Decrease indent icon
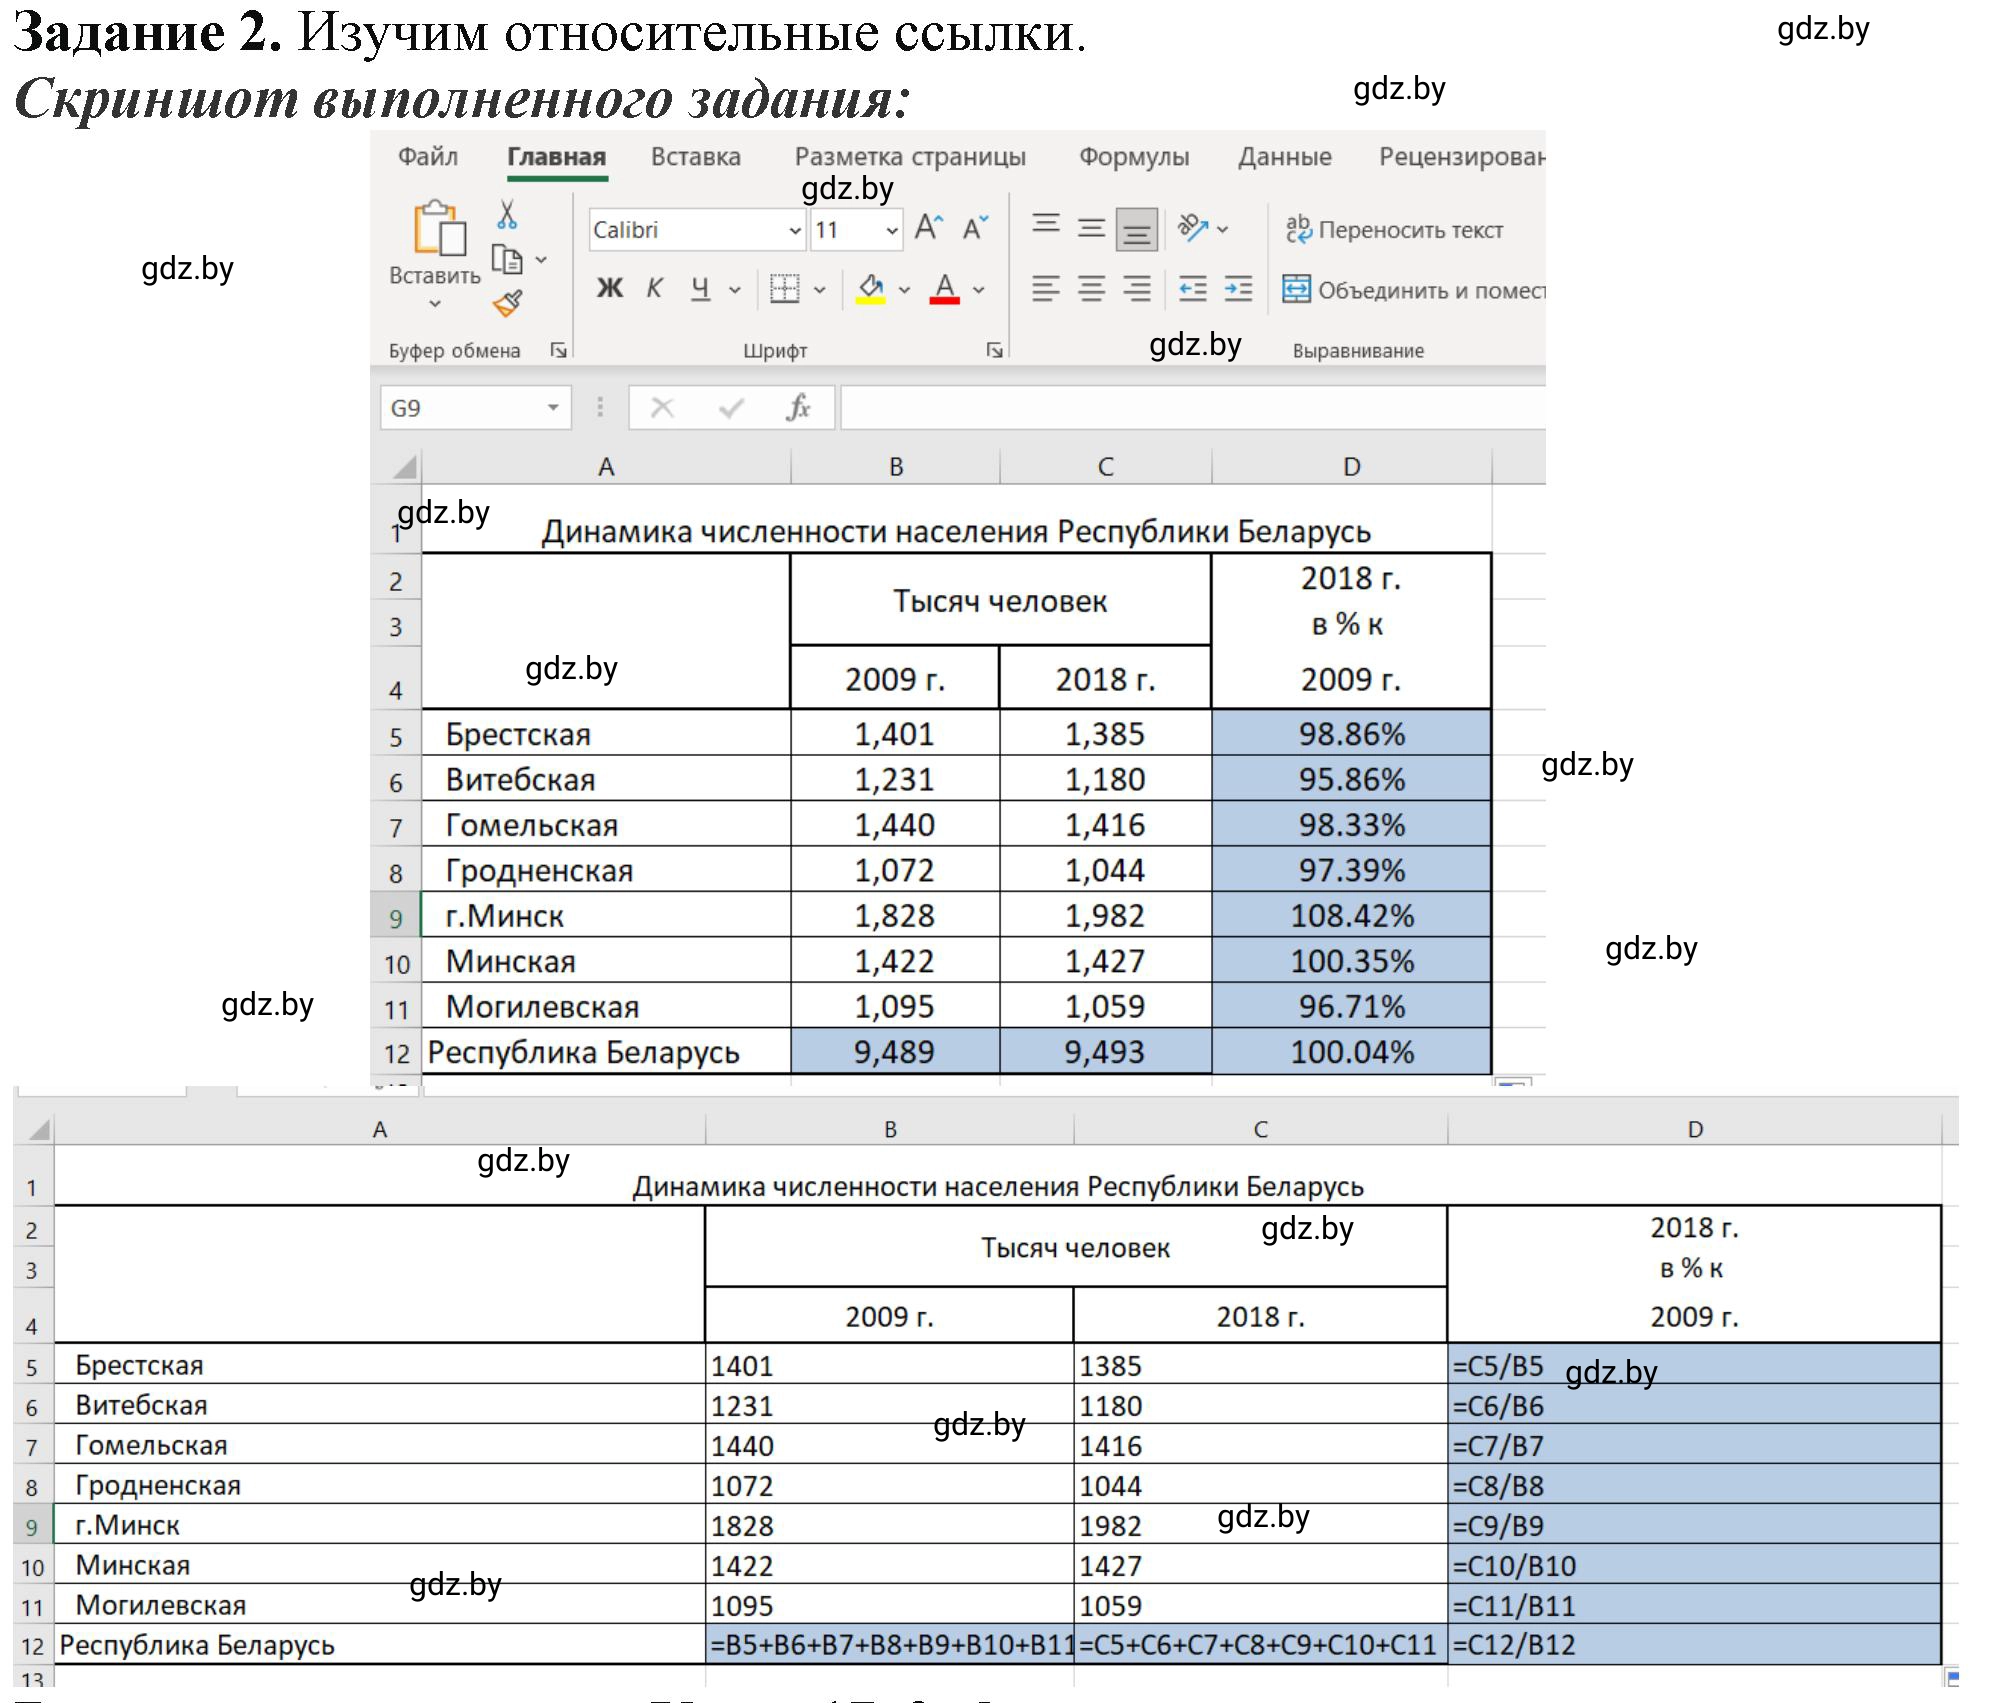The width and height of the screenshot is (1993, 1703). coord(1193,289)
